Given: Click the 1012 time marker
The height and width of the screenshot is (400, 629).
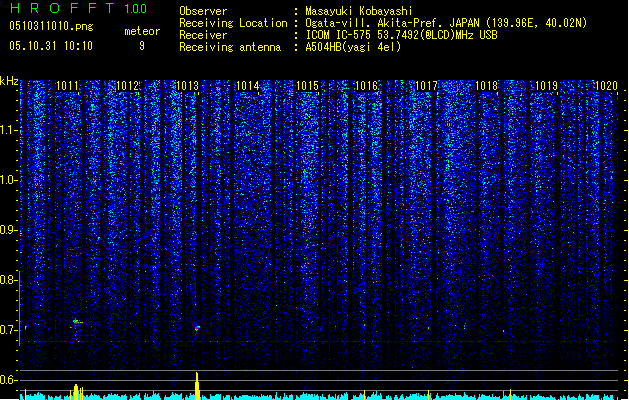Looking at the screenshot, I should tap(127, 86).
